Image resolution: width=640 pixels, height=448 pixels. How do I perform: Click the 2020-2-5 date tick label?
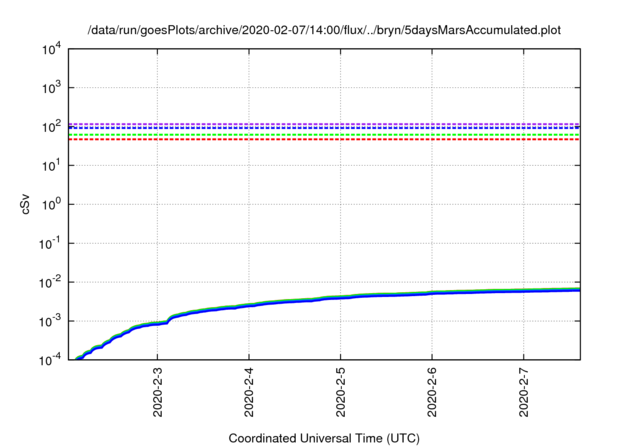pos(340,392)
